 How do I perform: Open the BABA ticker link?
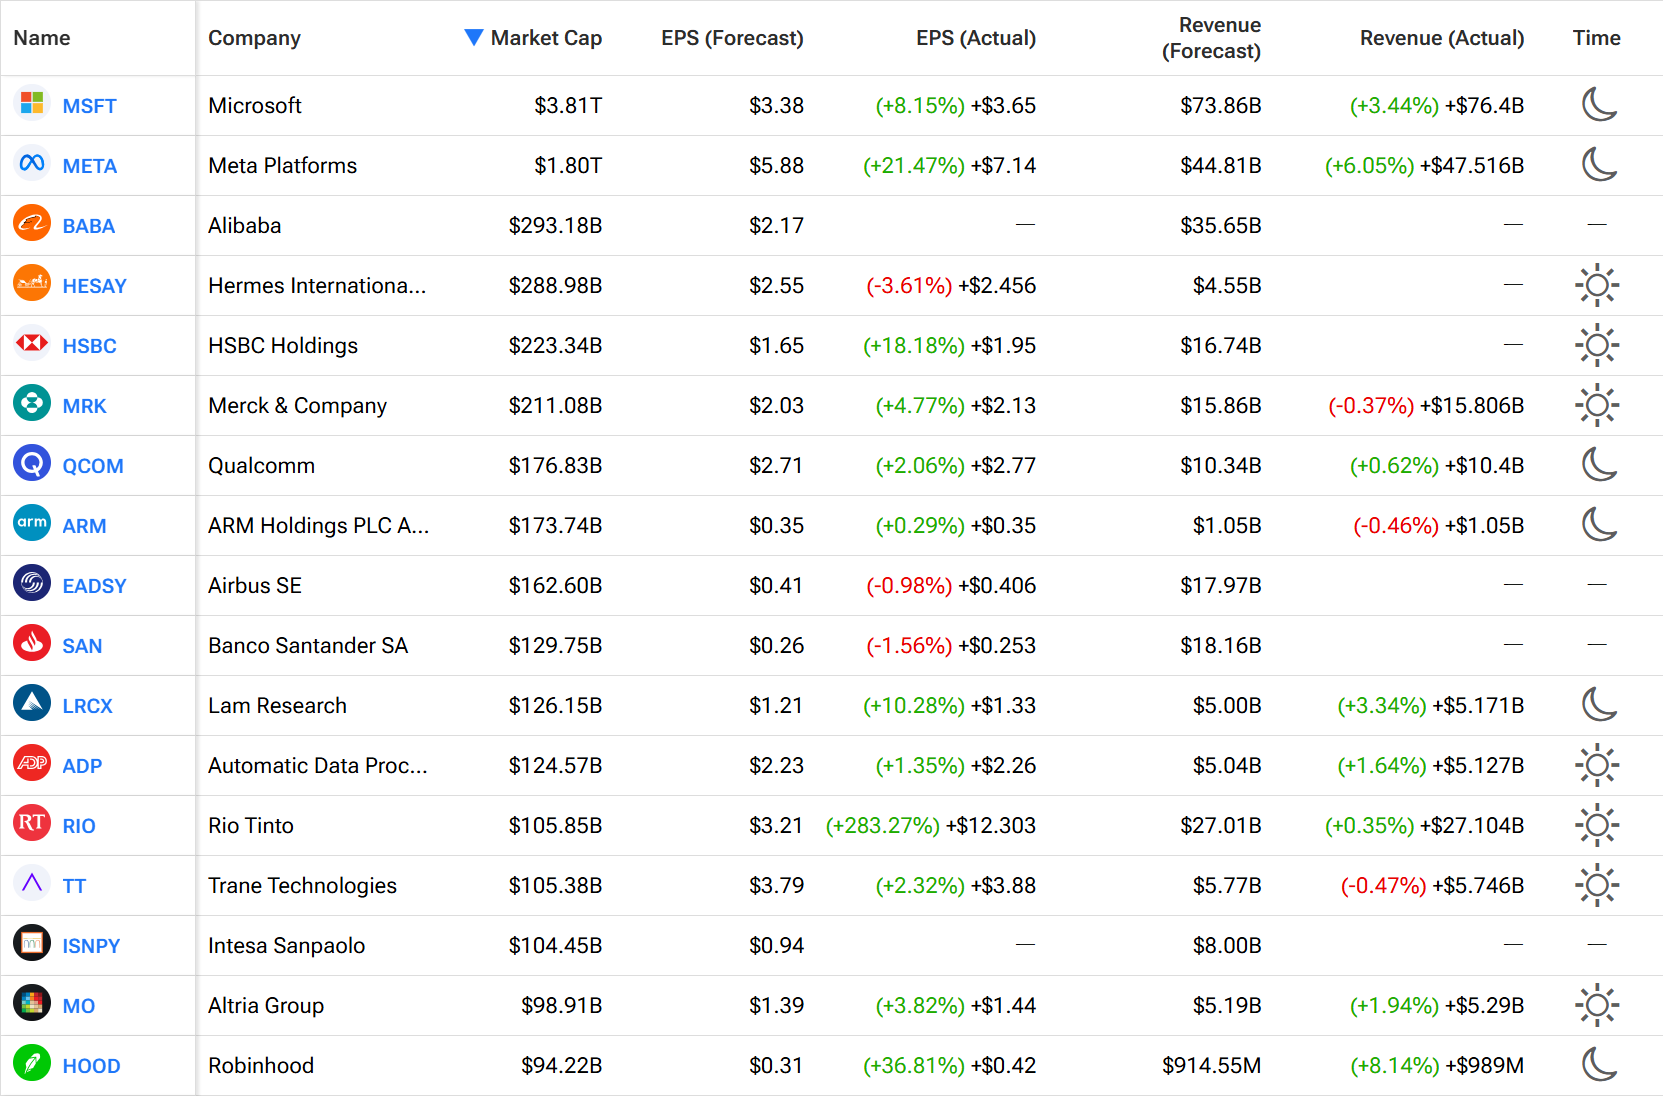(88, 226)
